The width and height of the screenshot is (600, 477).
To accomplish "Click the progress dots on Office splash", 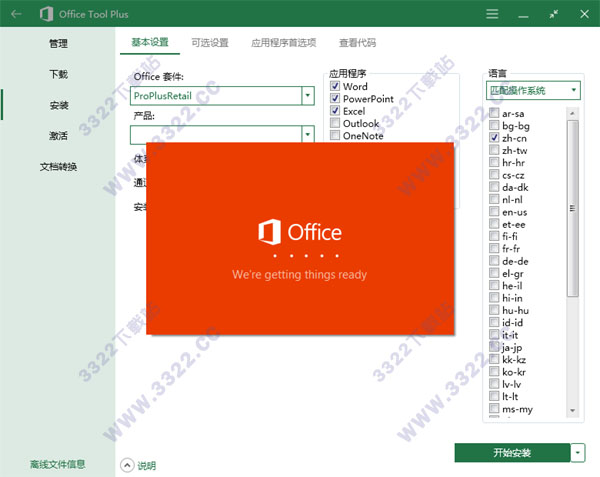I will pyautogui.click(x=306, y=256).
